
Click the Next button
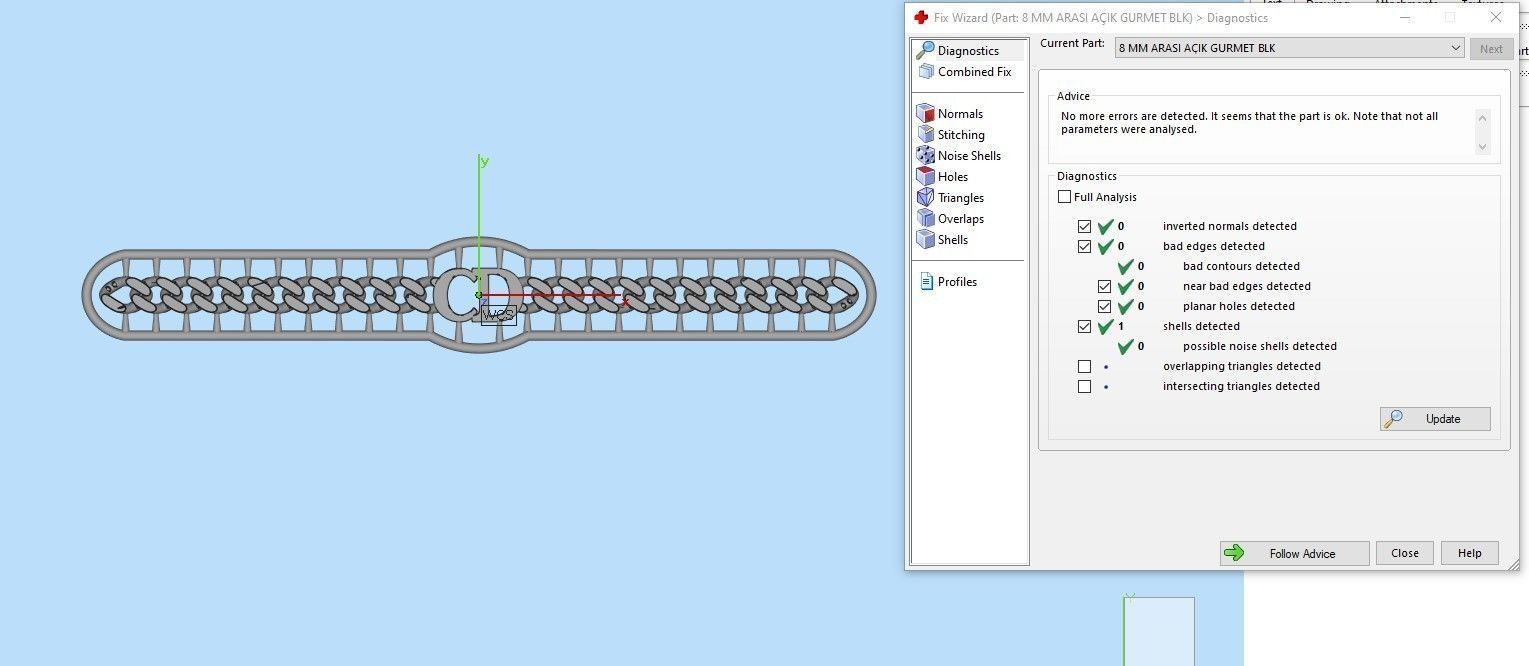[1491, 49]
